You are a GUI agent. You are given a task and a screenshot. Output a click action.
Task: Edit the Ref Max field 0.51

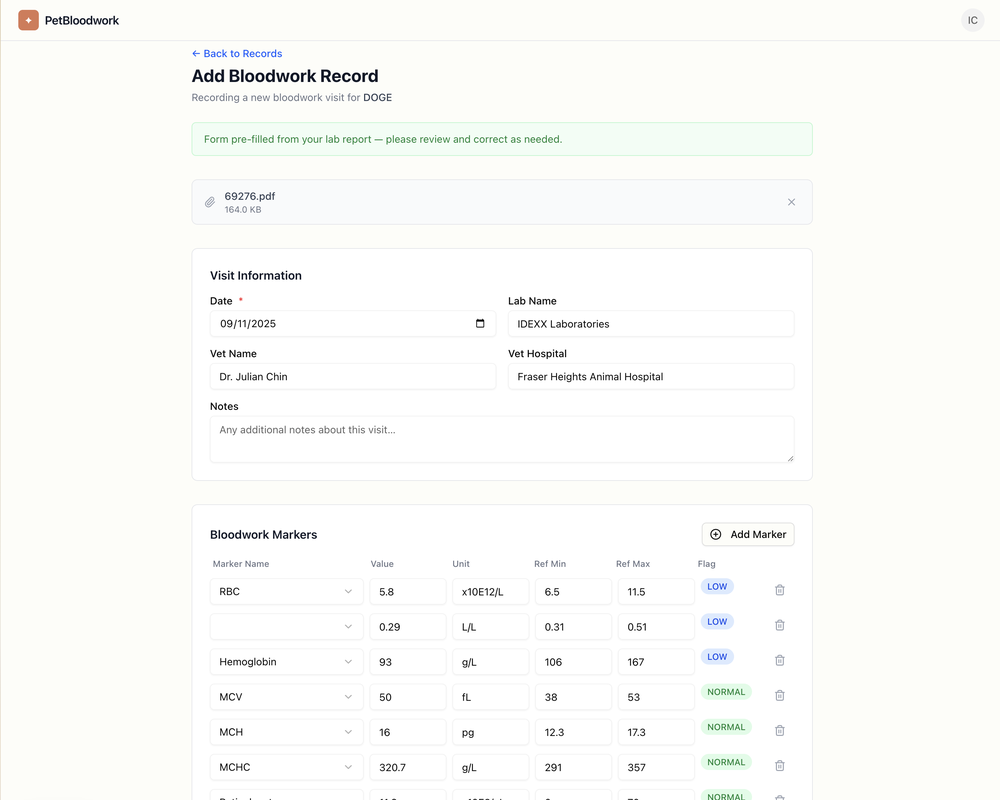[x=656, y=626]
